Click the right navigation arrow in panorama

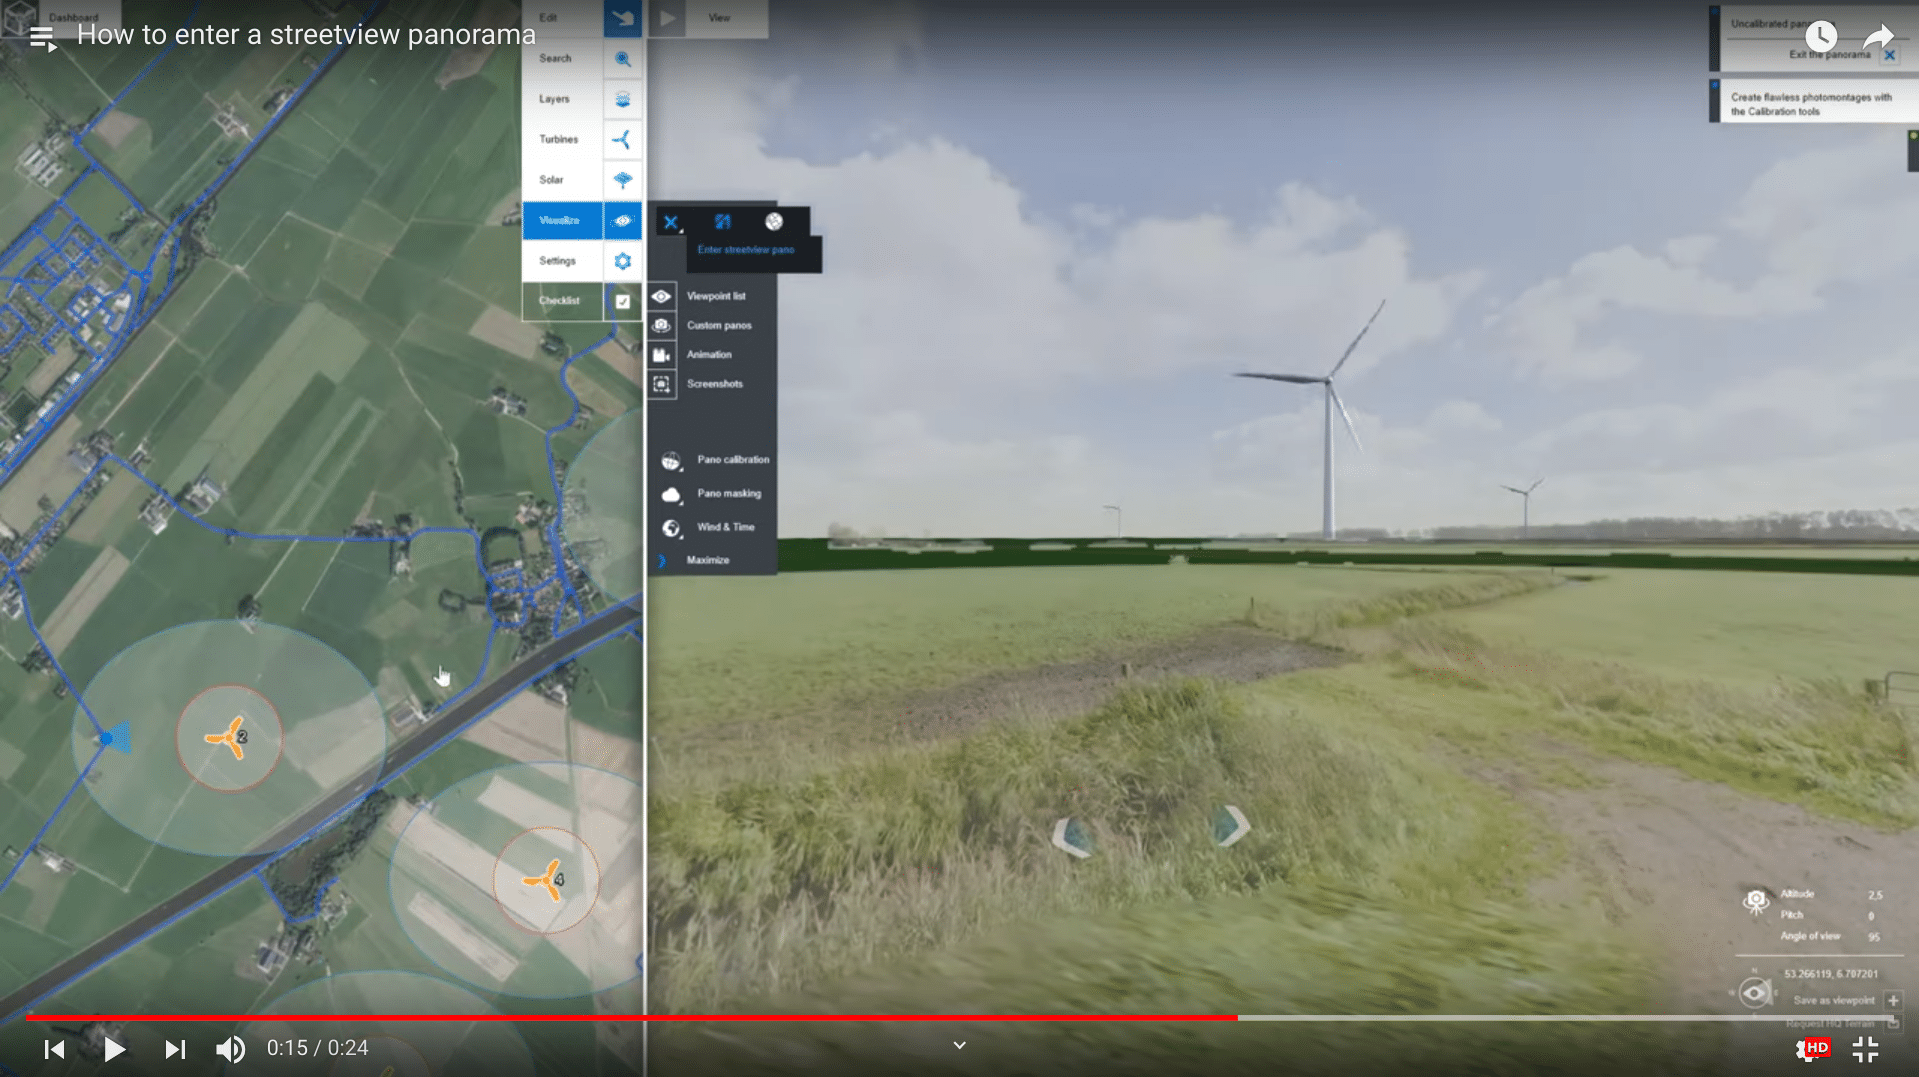tap(1230, 826)
